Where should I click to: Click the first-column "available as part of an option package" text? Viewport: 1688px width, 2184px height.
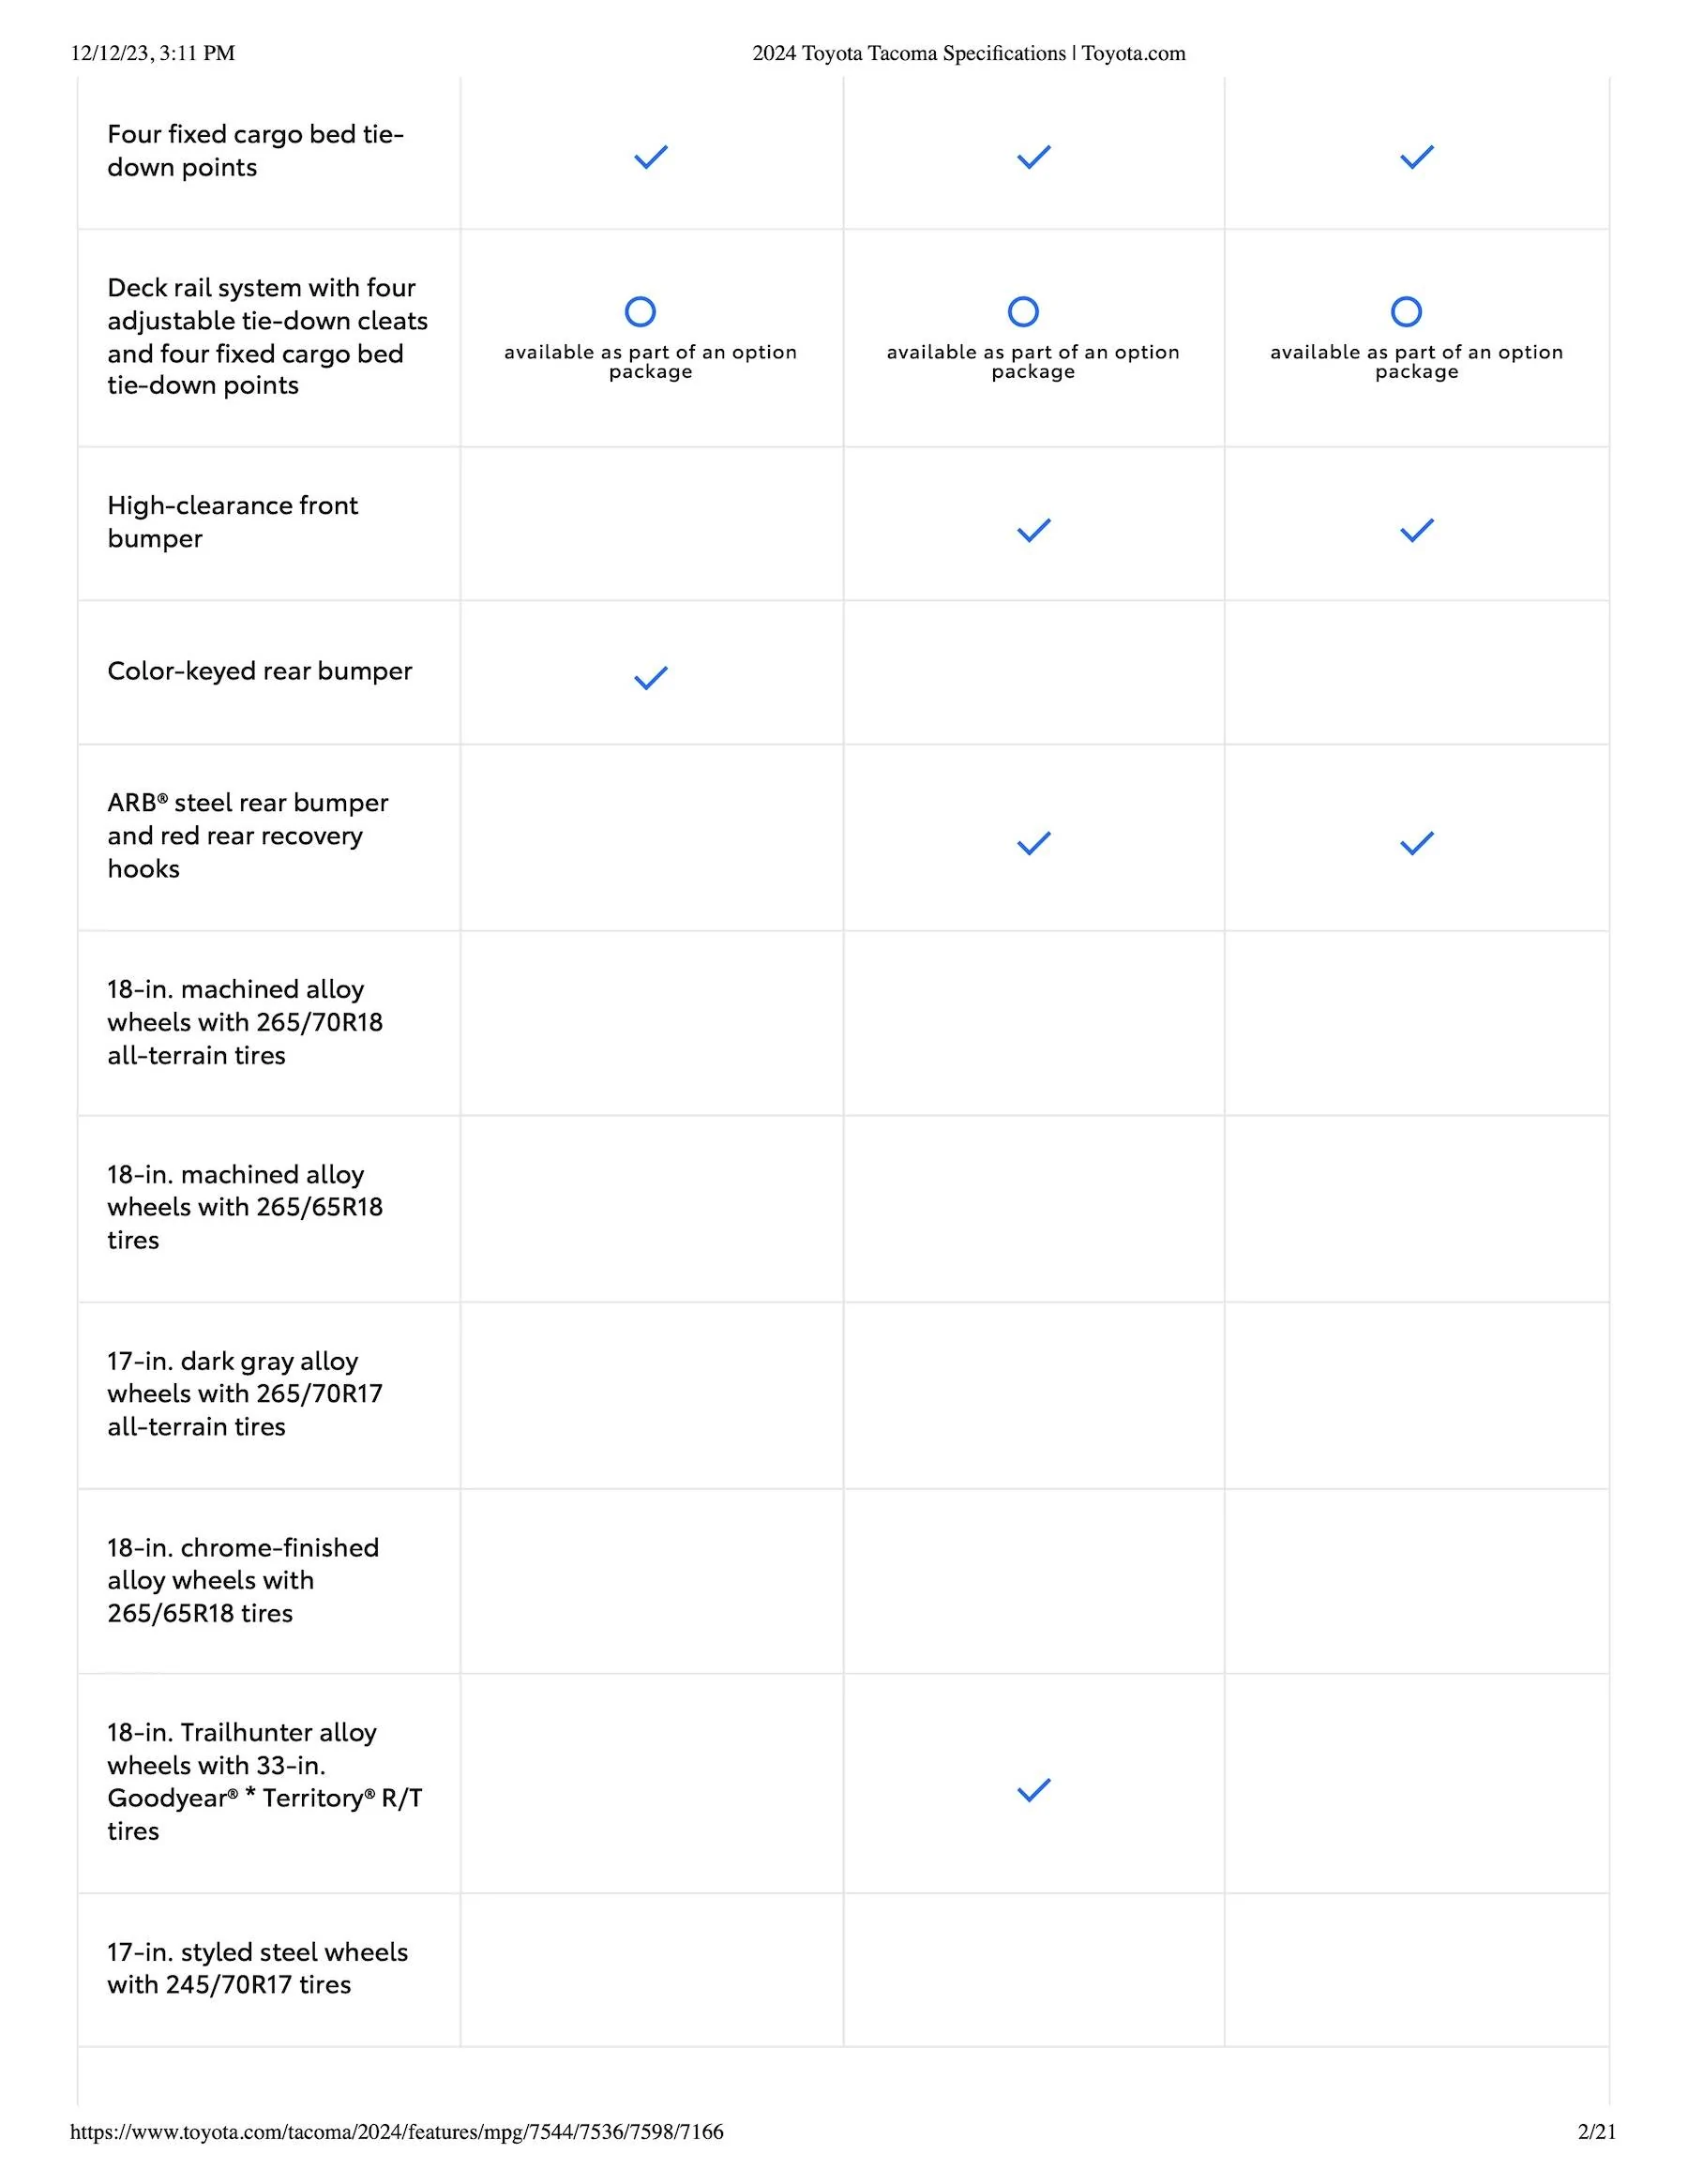click(650, 362)
